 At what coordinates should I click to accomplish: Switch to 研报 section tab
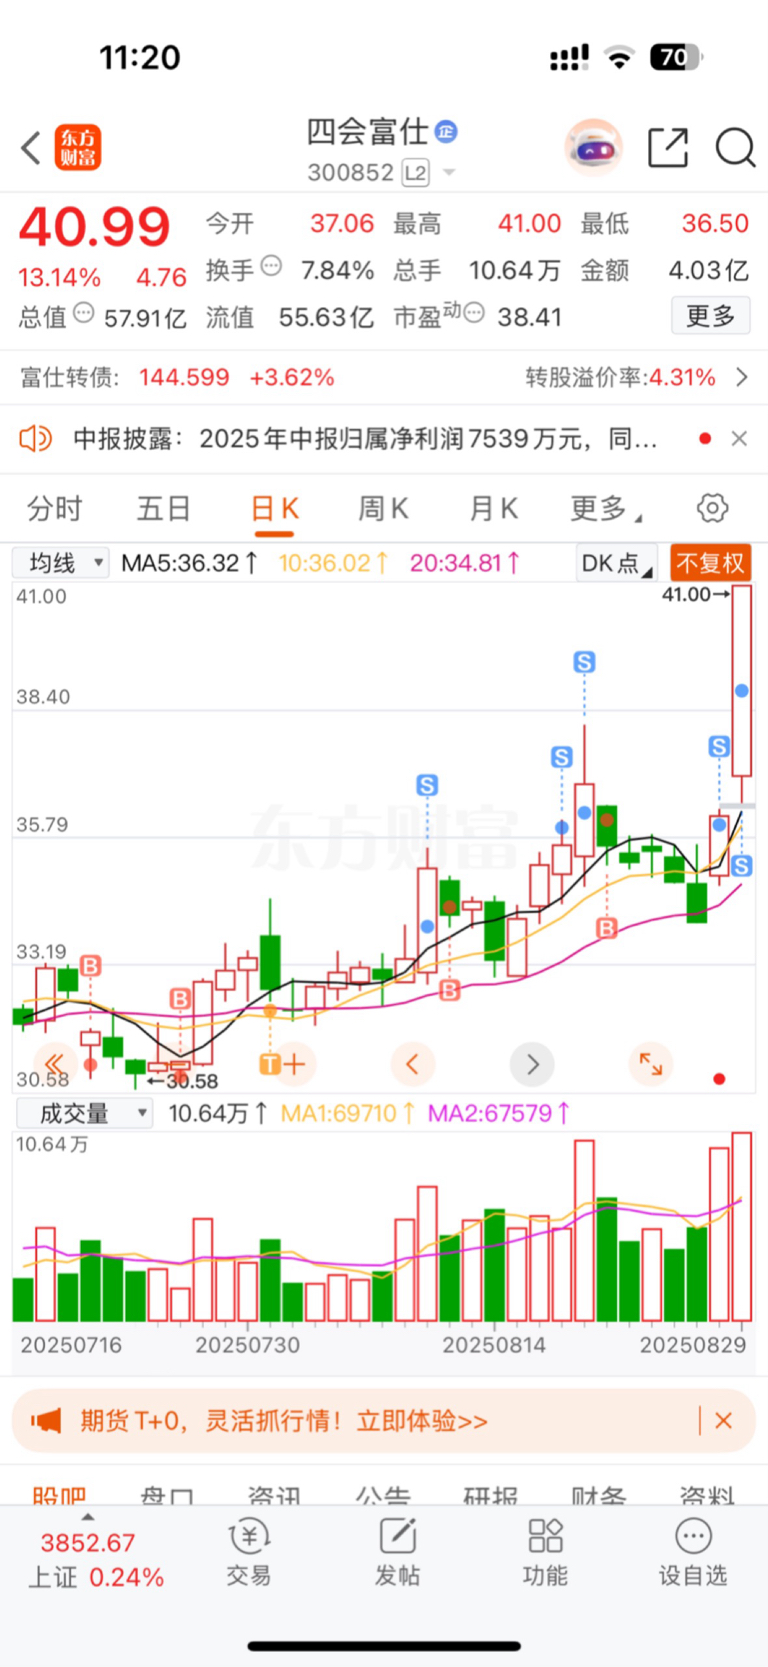click(491, 1496)
